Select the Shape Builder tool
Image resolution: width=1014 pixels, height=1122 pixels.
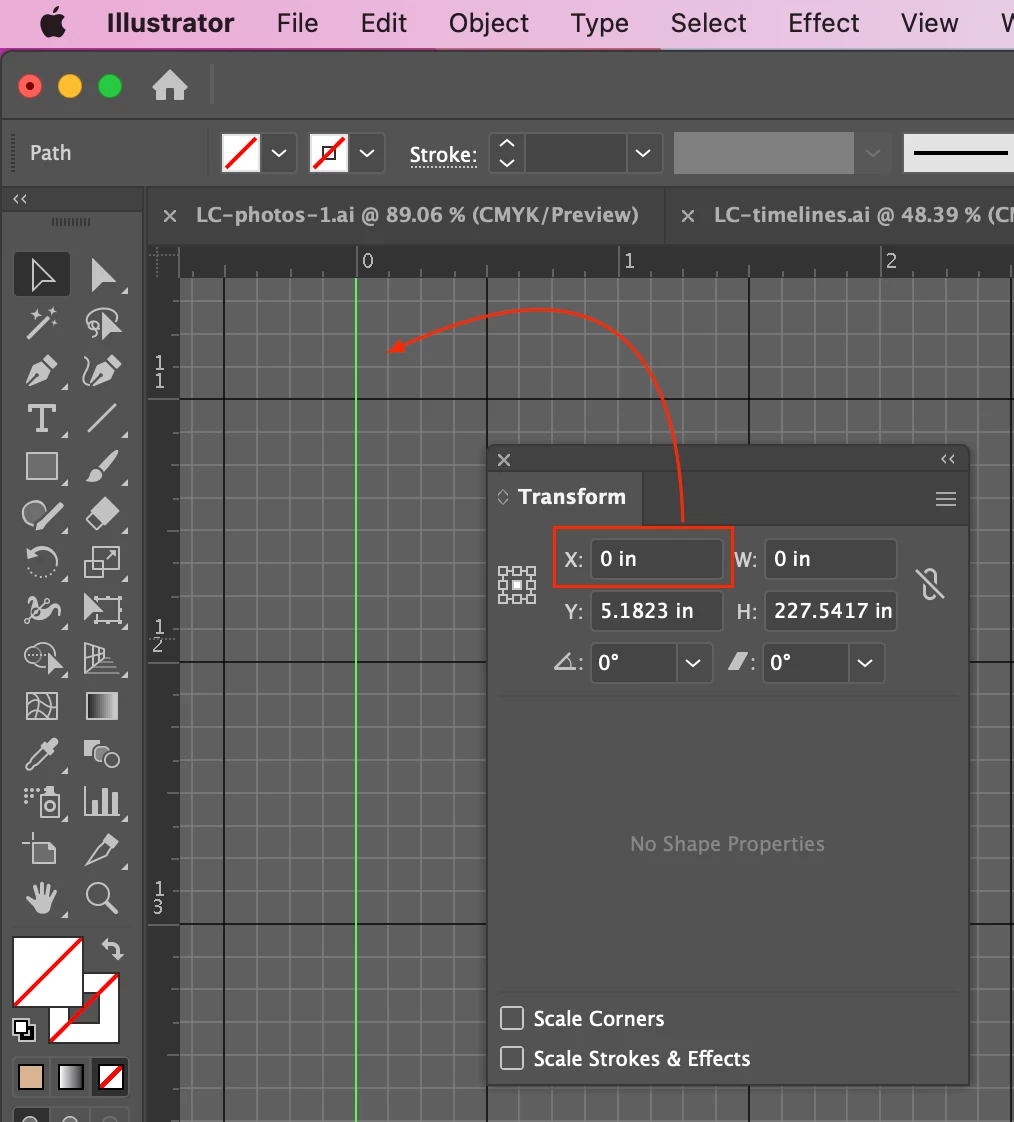coord(42,658)
